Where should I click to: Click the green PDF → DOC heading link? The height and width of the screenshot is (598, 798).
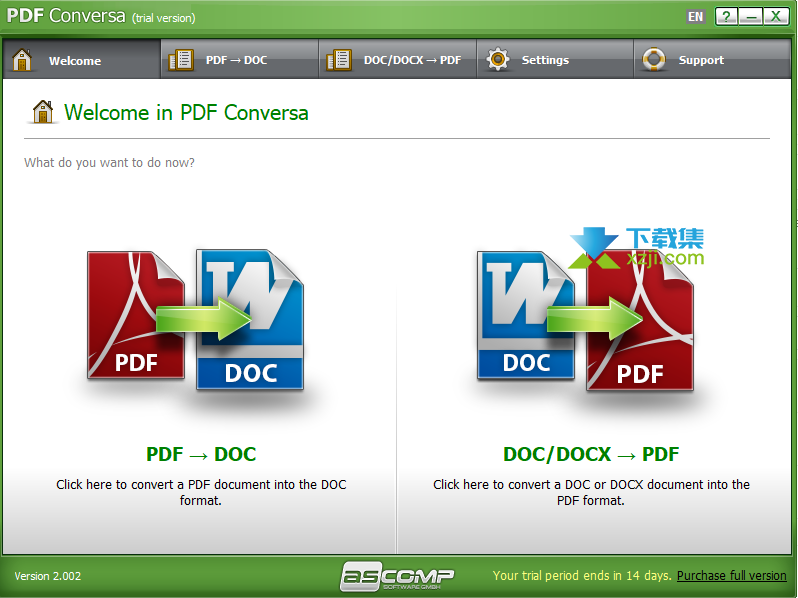tap(201, 454)
